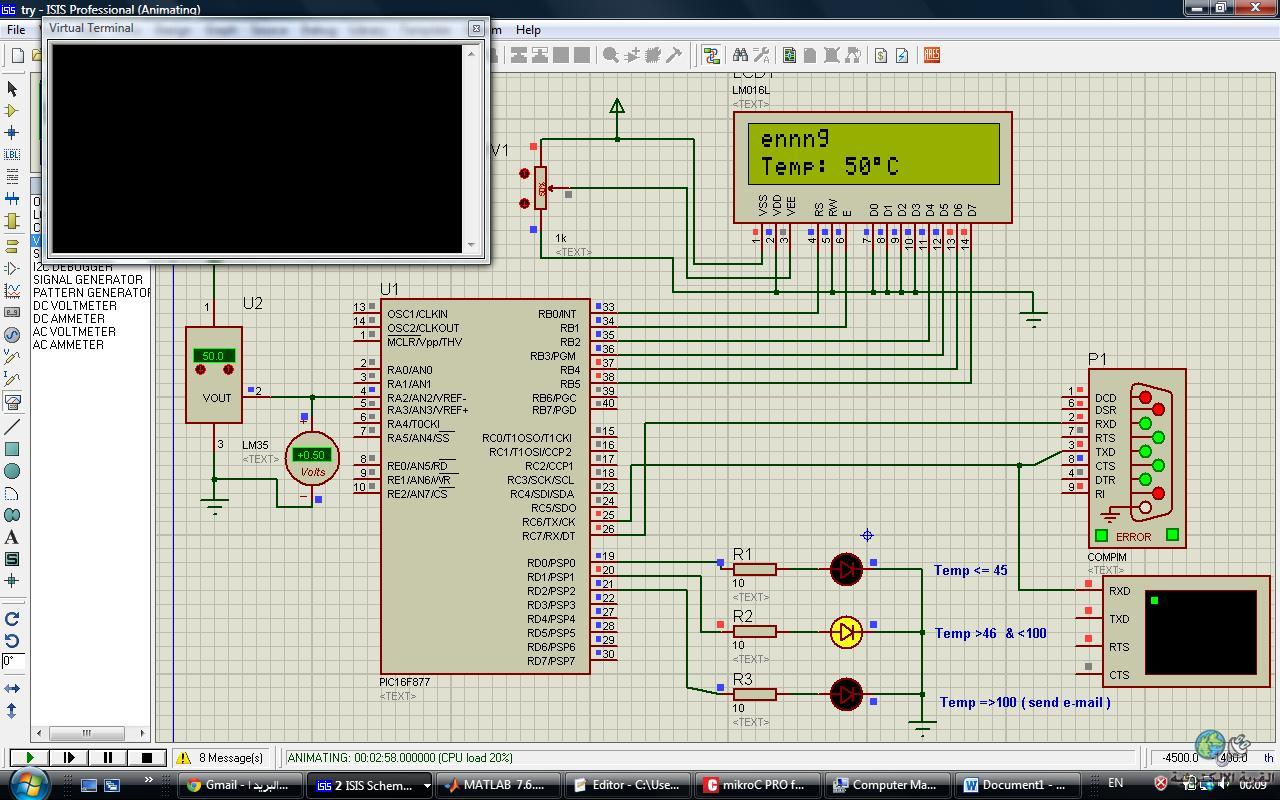Select the 2D Arc graphics tool
Viewport: 1280px width, 800px height.
coord(12,493)
